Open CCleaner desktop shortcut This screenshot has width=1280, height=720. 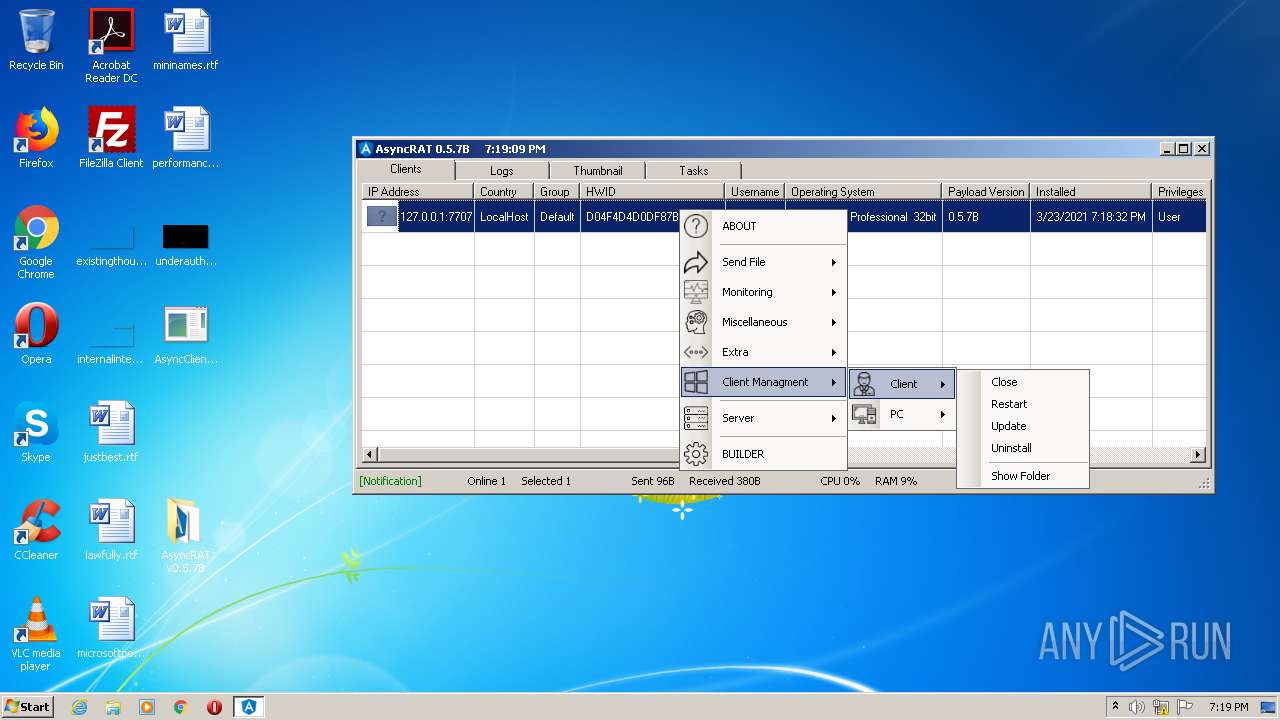click(36, 531)
